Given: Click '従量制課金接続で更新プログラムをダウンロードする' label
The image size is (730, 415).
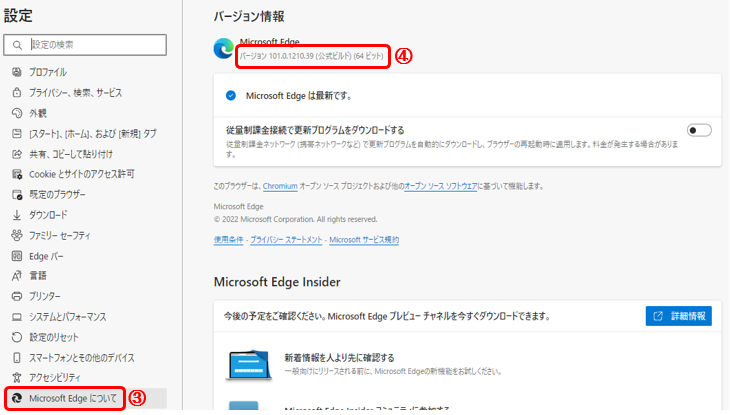Looking at the screenshot, I should [315, 130].
